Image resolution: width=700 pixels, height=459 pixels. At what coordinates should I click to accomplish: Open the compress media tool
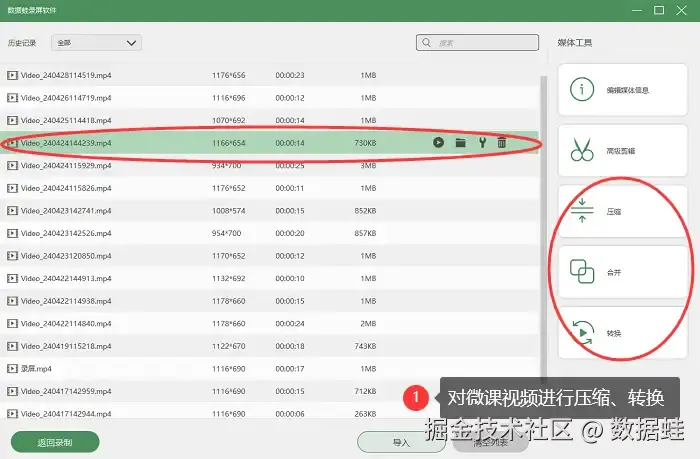click(x=622, y=211)
